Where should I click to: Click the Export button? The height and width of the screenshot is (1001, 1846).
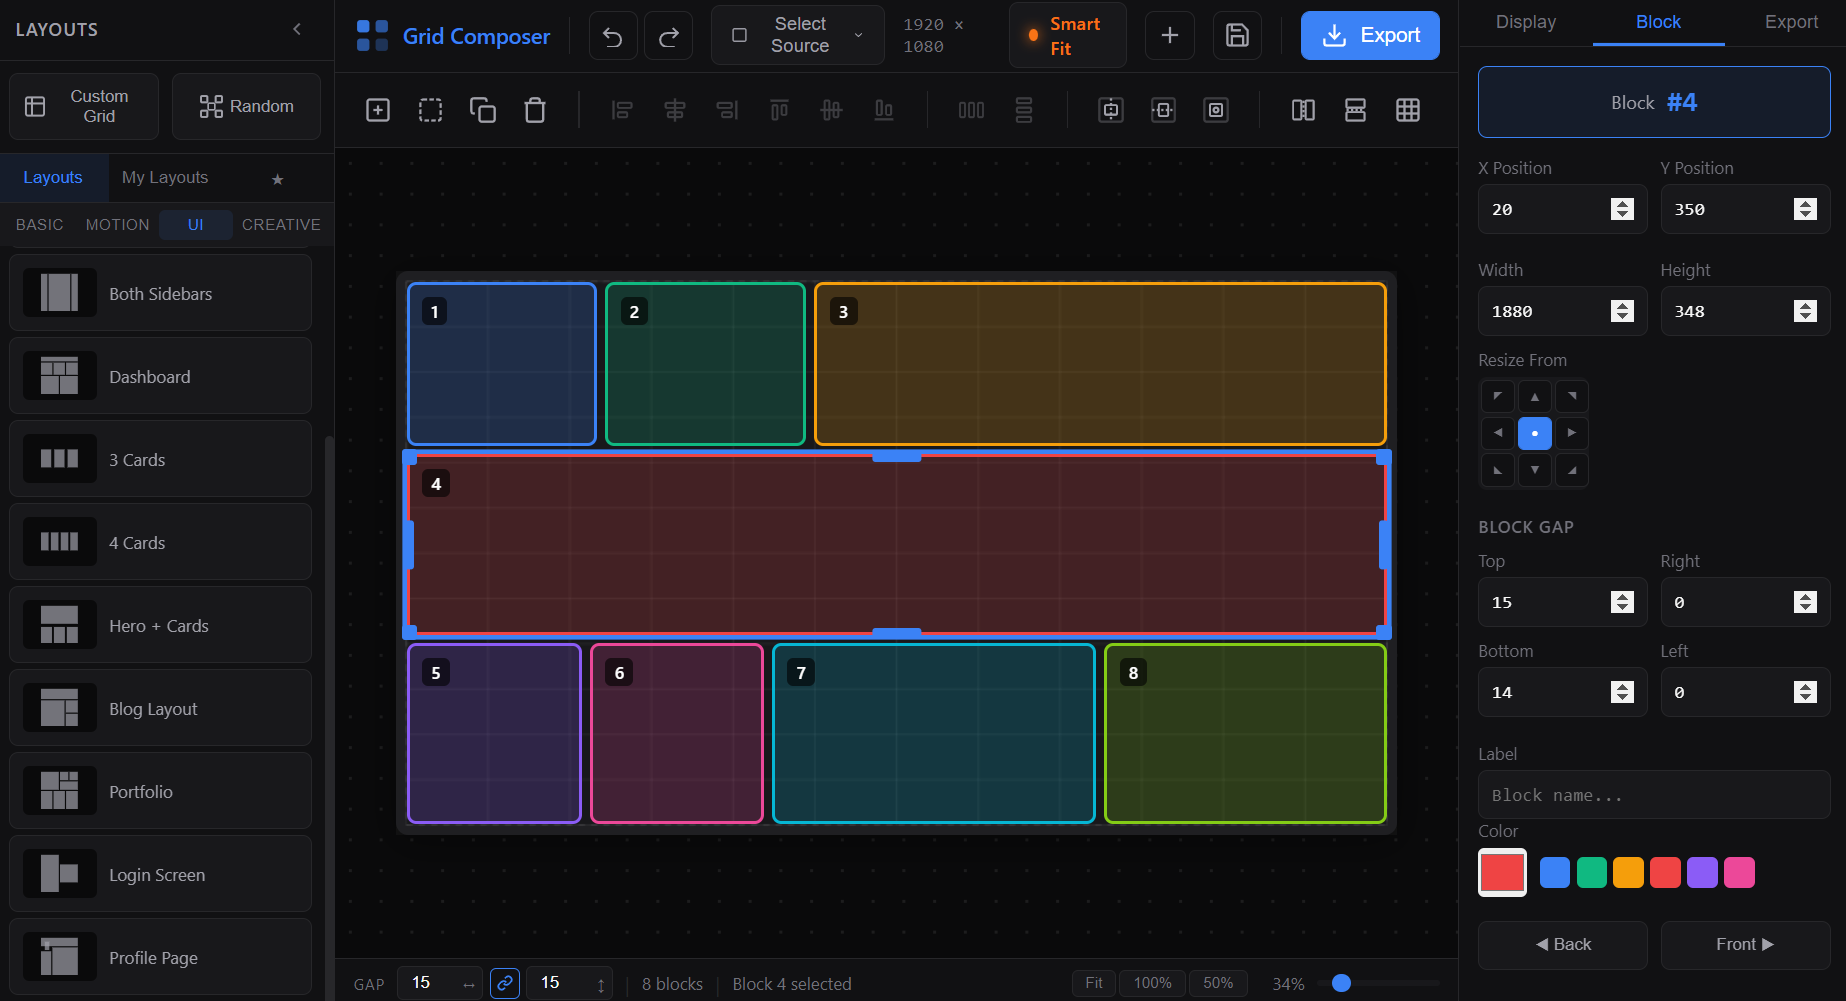pyautogui.click(x=1370, y=35)
